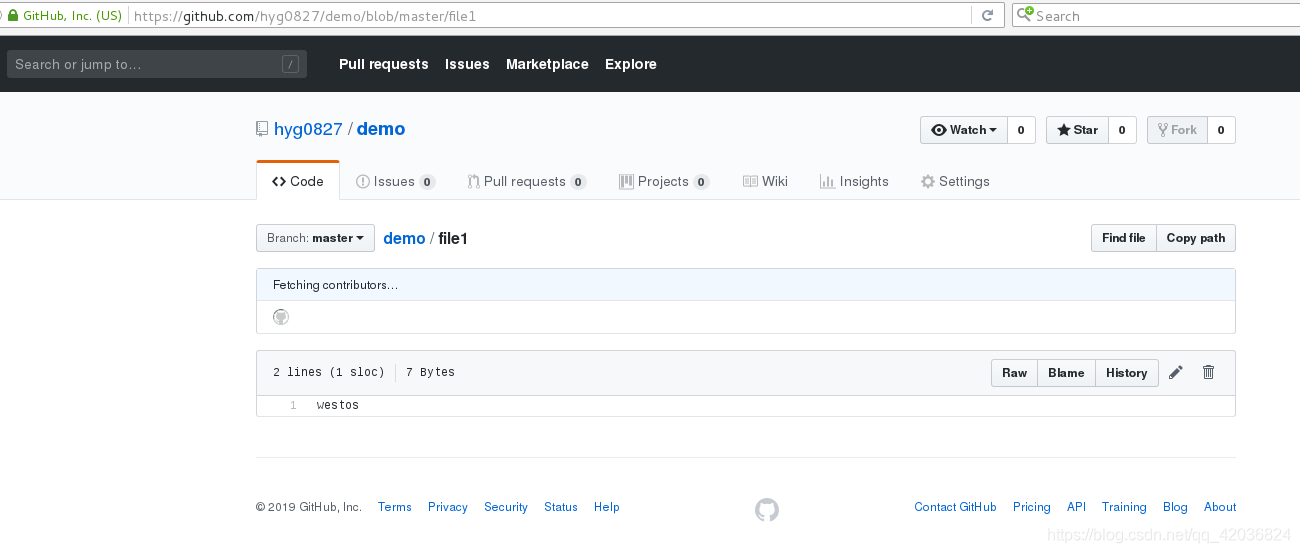Open the Terms footer link
The width and height of the screenshot is (1300, 553).
click(x=395, y=507)
